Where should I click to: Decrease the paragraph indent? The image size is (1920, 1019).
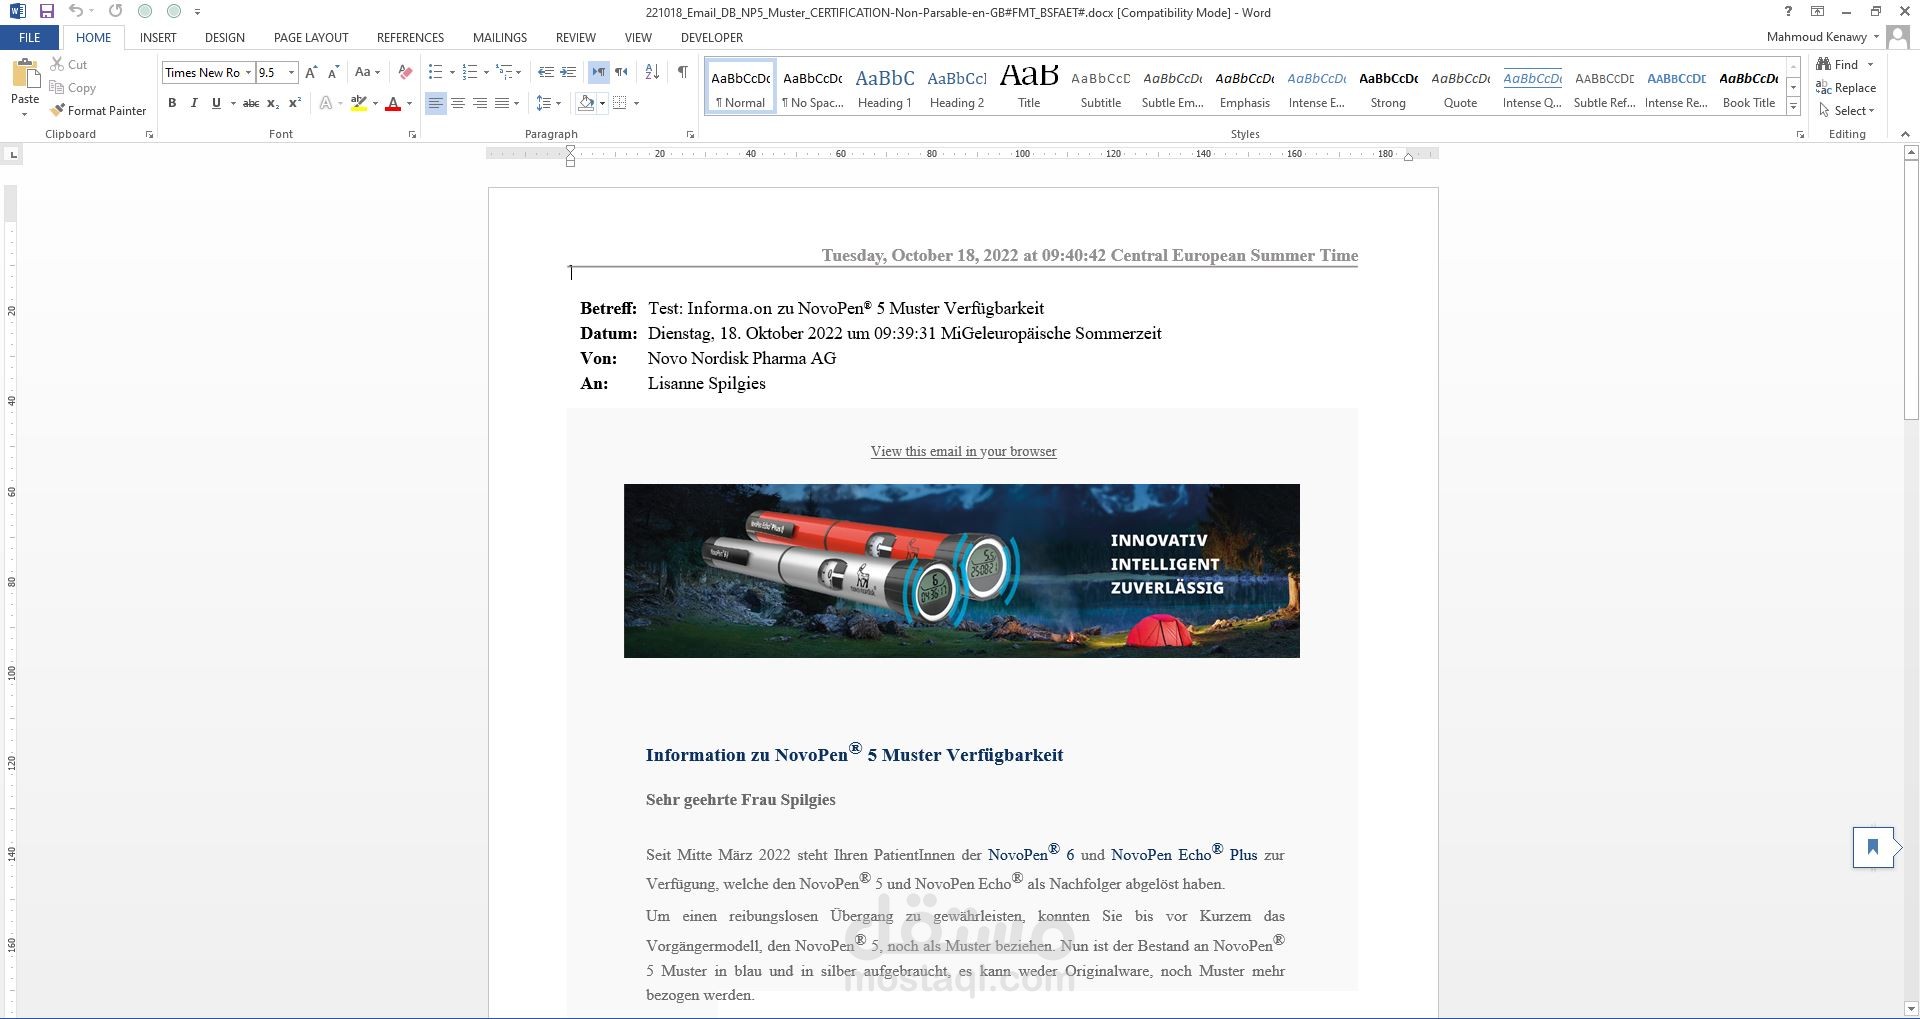(x=545, y=72)
